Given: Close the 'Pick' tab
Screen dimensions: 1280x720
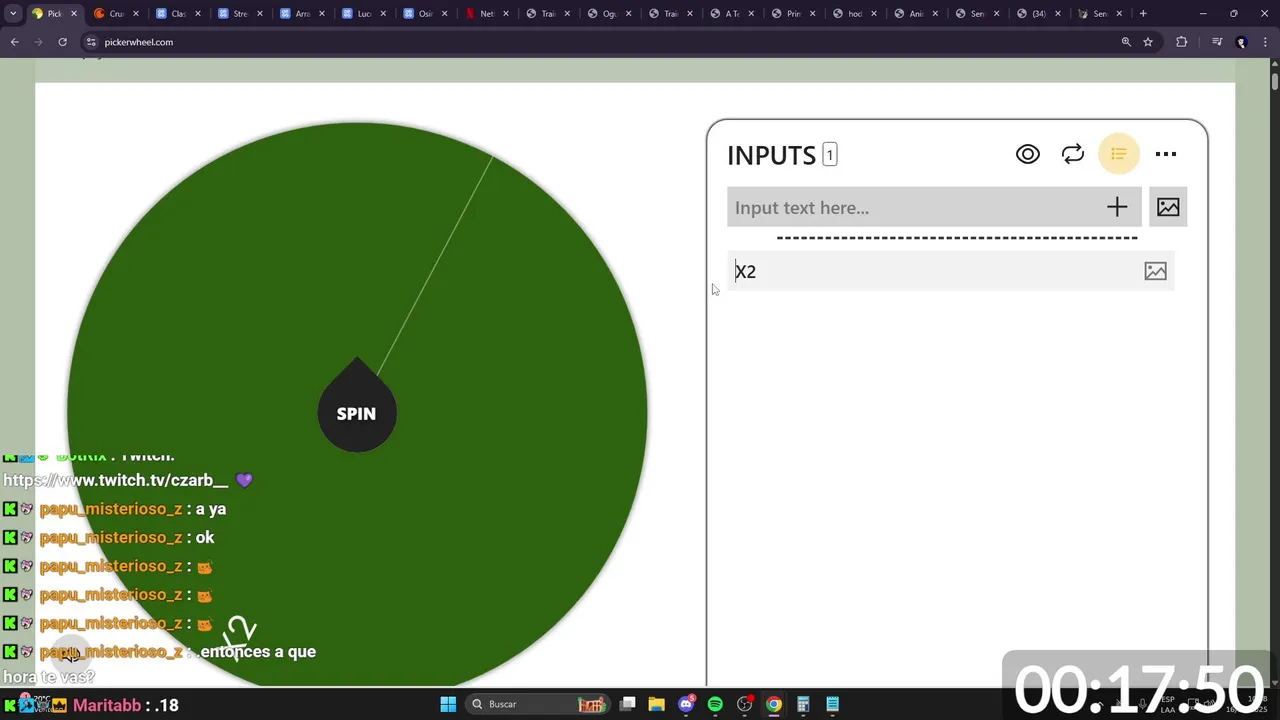Looking at the screenshot, I should pos(73,14).
